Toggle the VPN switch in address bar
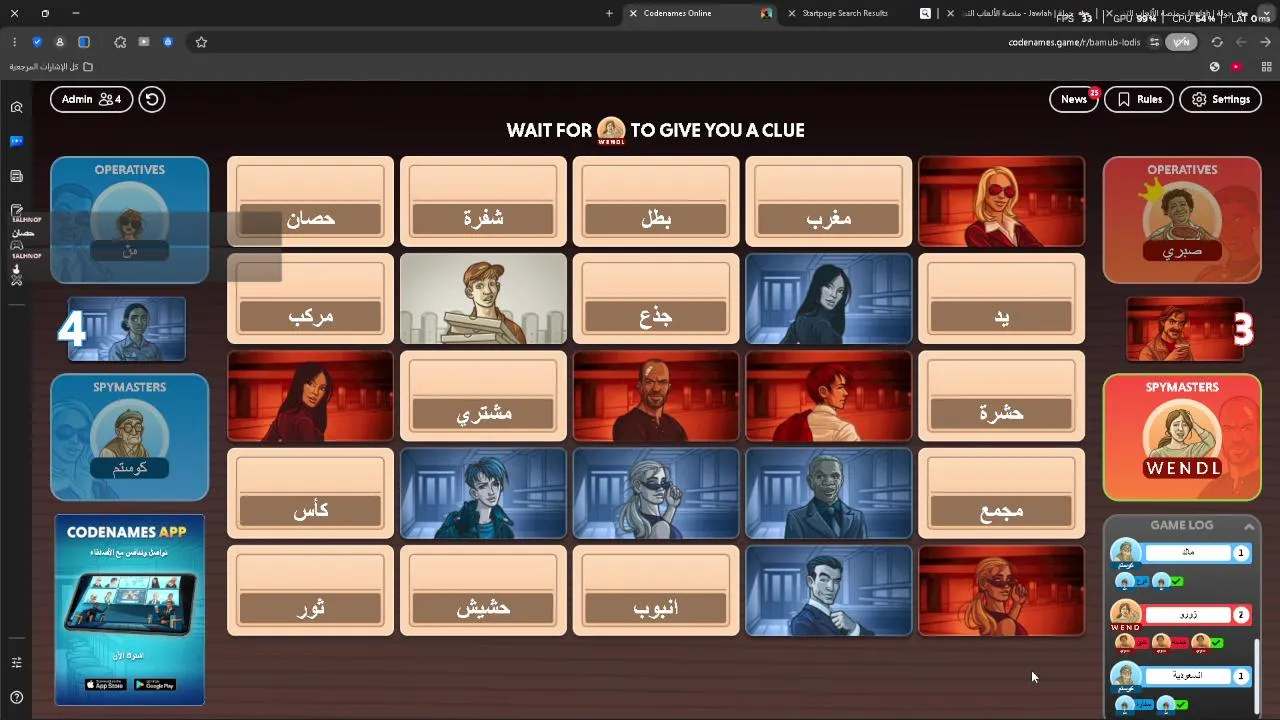Screen dimensions: 1280x720 click(1181, 42)
